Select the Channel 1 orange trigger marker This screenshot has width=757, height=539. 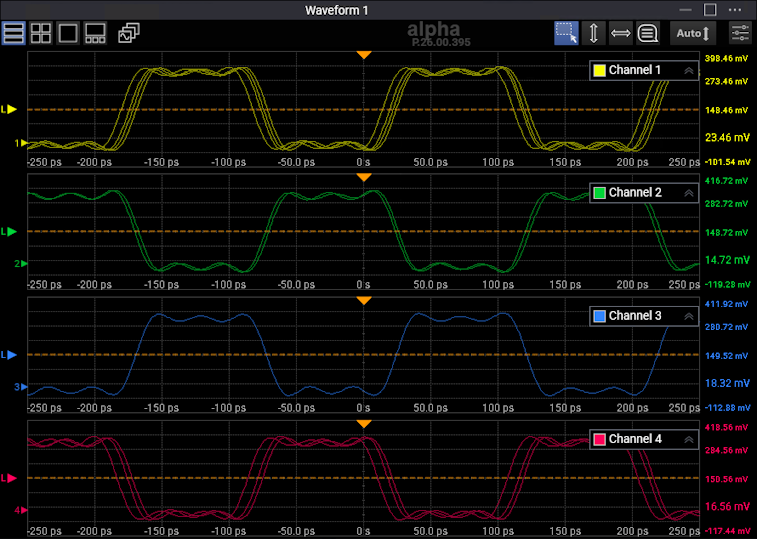click(364, 54)
